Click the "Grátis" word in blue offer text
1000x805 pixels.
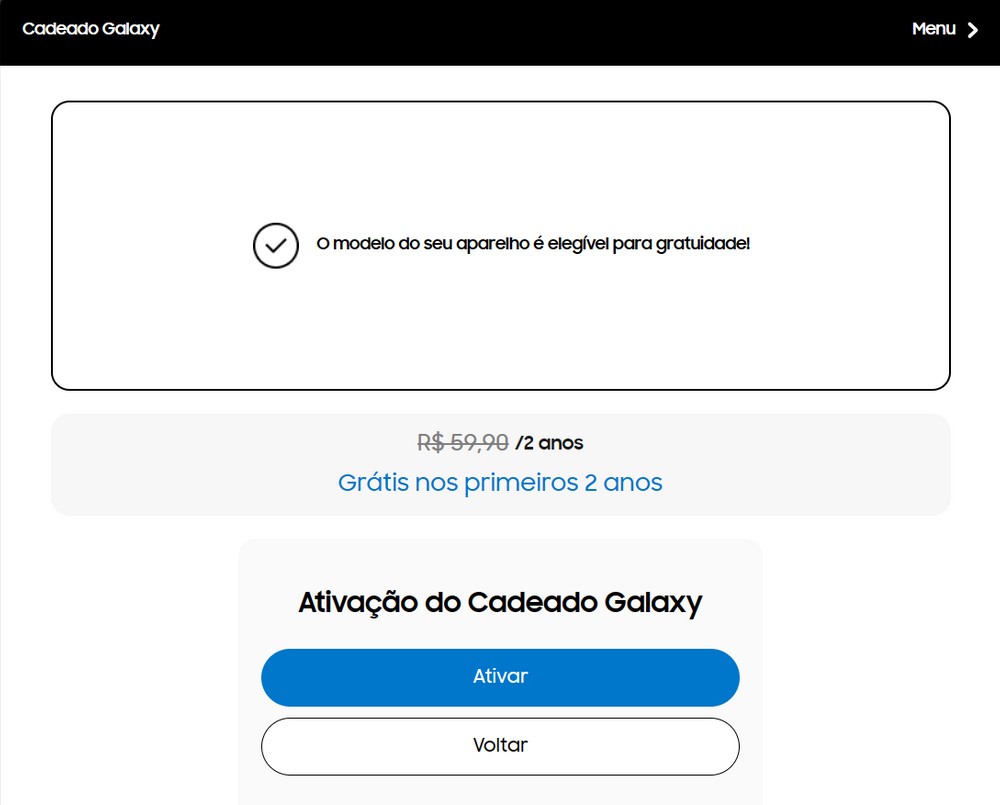374,483
